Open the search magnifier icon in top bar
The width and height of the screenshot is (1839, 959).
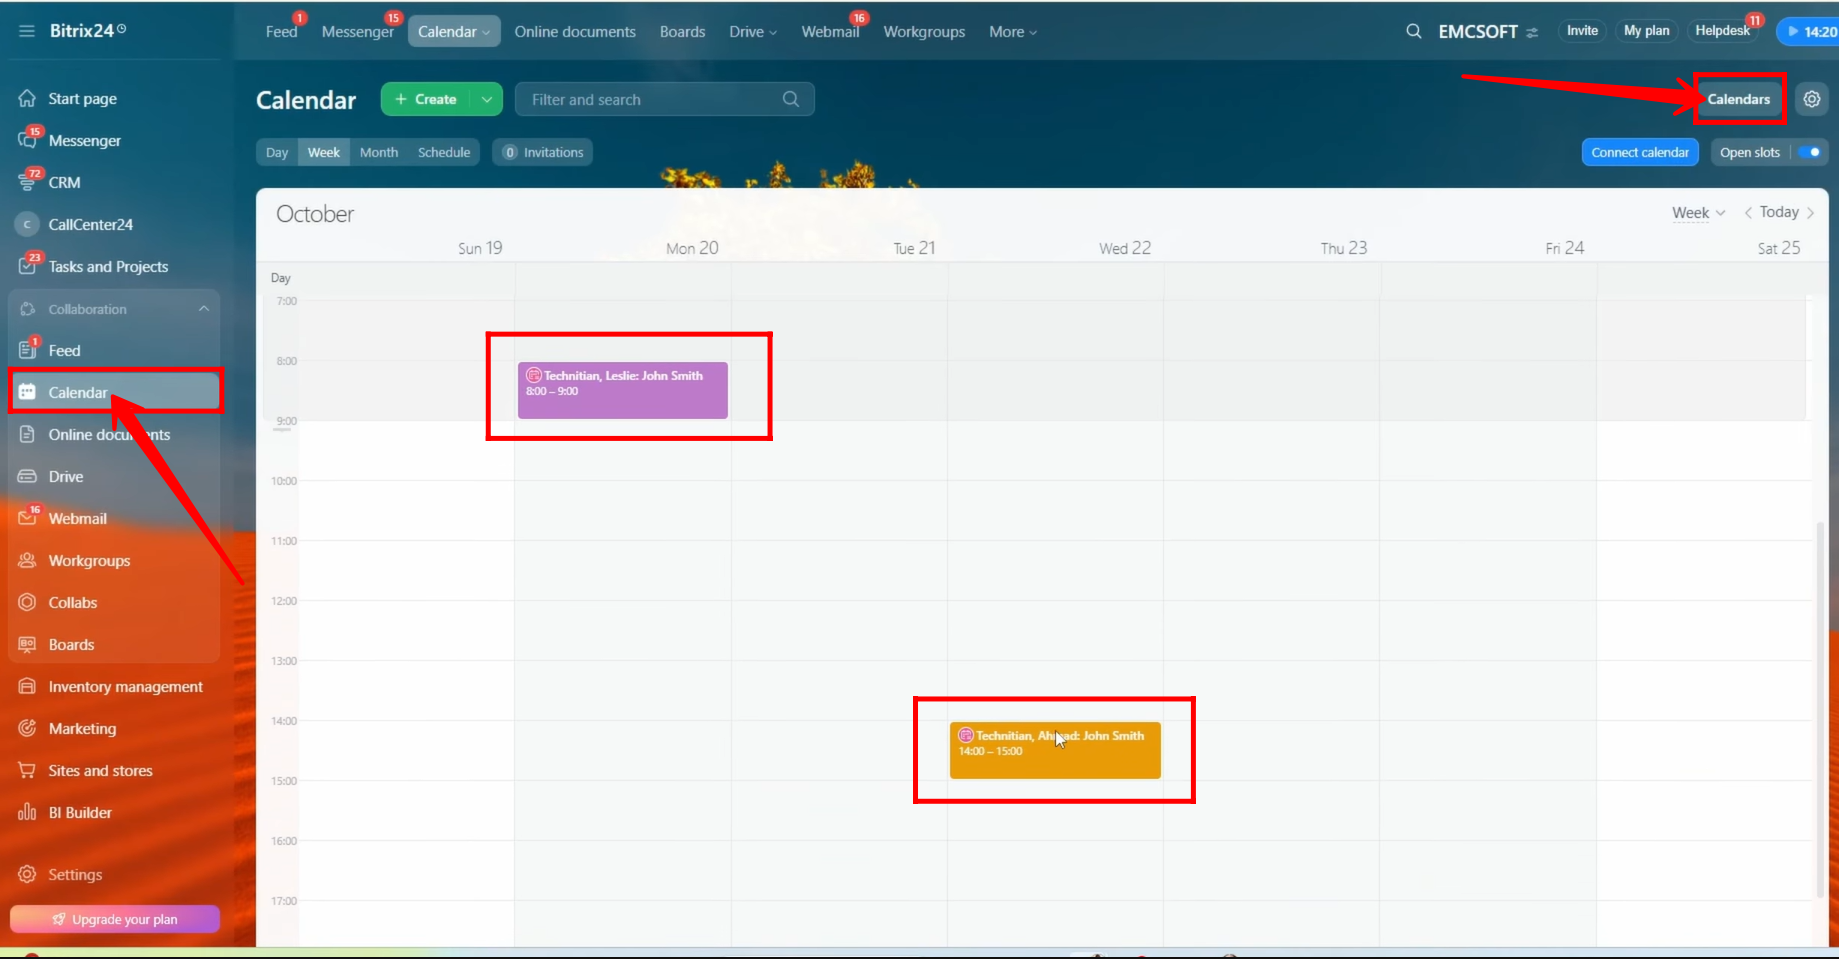1413,31
